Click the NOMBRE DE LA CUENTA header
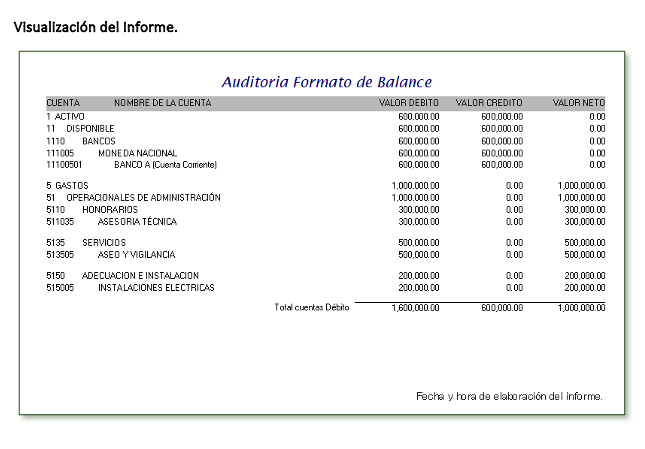 [162, 103]
